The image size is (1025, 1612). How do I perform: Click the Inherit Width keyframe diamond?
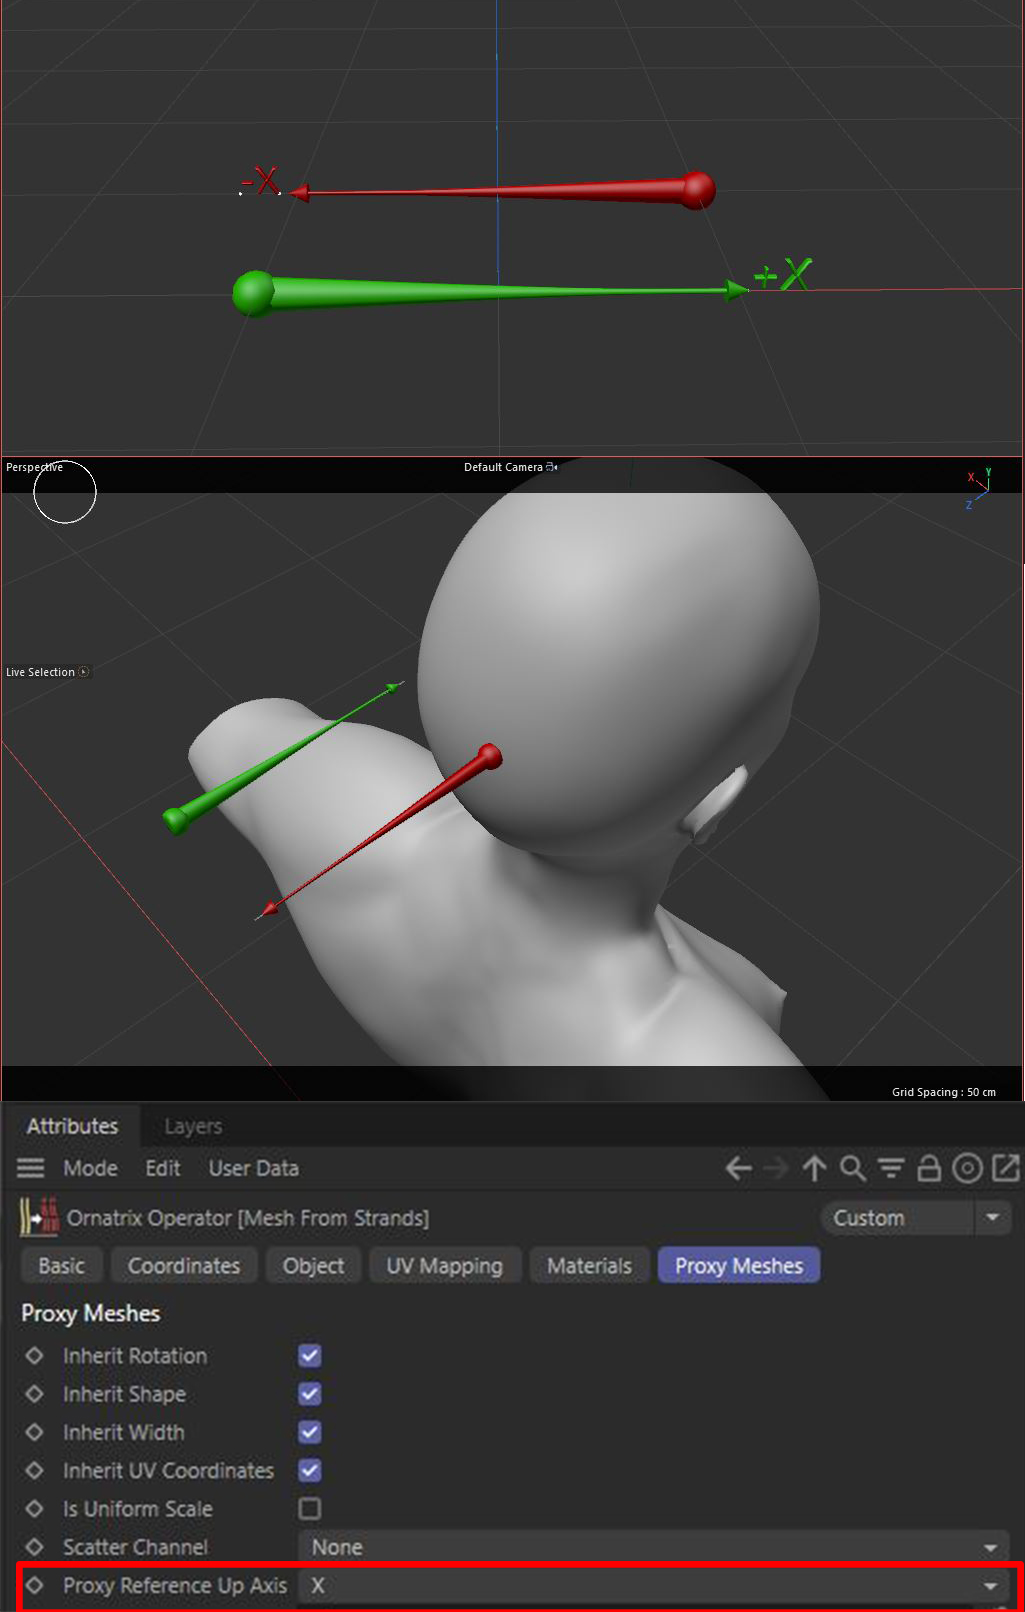click(34, 1432)
